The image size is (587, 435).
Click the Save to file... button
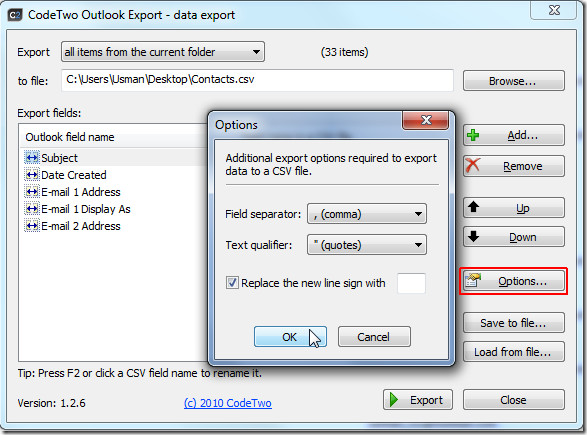coord(514,323)
